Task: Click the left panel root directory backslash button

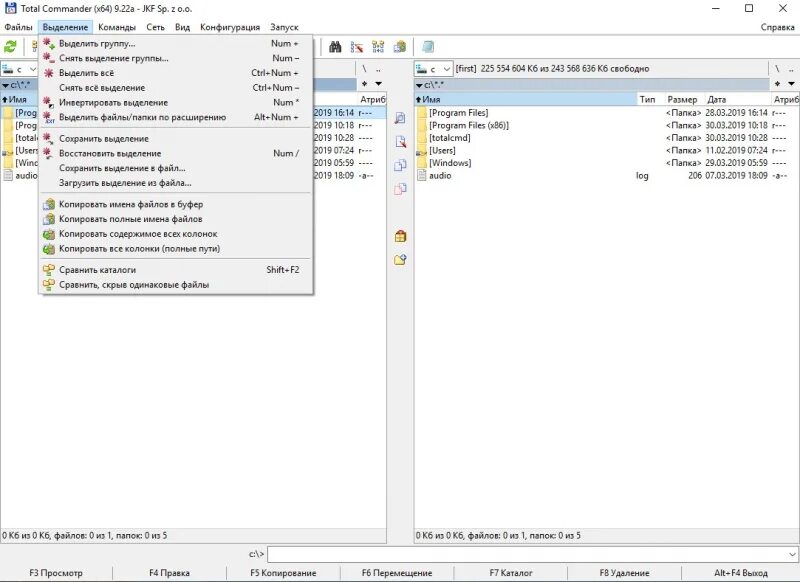Action: coord(364,68)
